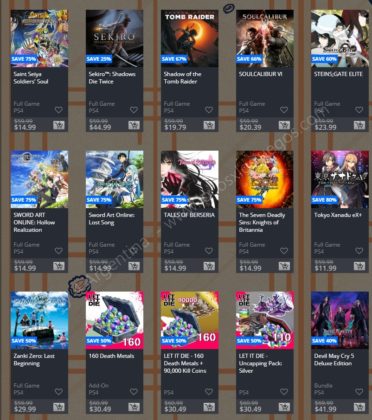The height and width of the screenshot is (420, 372).
Task: Open Tokyo Xanadu eX+ title link
Action: 338,215
